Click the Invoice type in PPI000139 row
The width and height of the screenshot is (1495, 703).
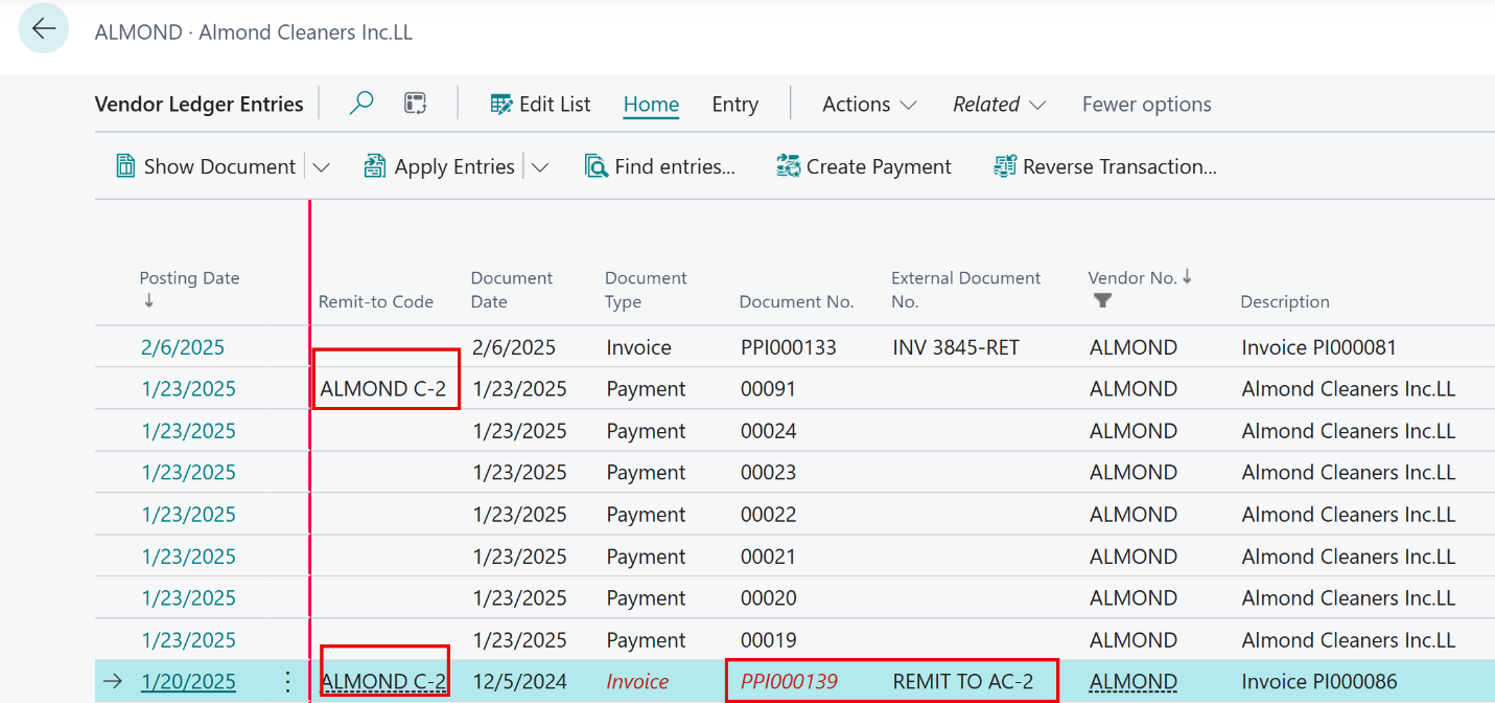[637, 682]
